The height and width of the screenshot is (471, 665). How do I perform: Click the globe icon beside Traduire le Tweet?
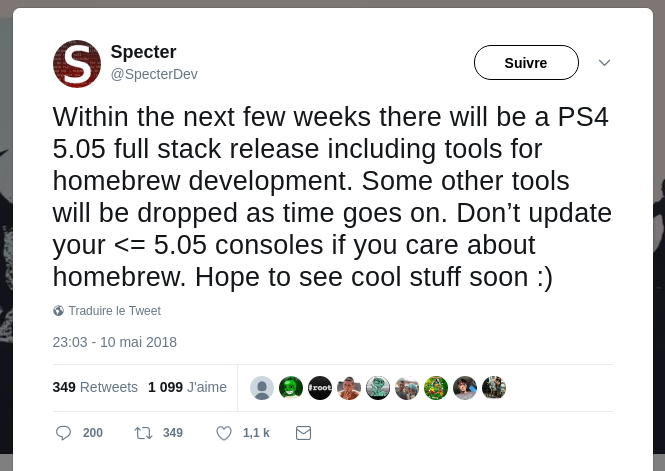[59, 311]
